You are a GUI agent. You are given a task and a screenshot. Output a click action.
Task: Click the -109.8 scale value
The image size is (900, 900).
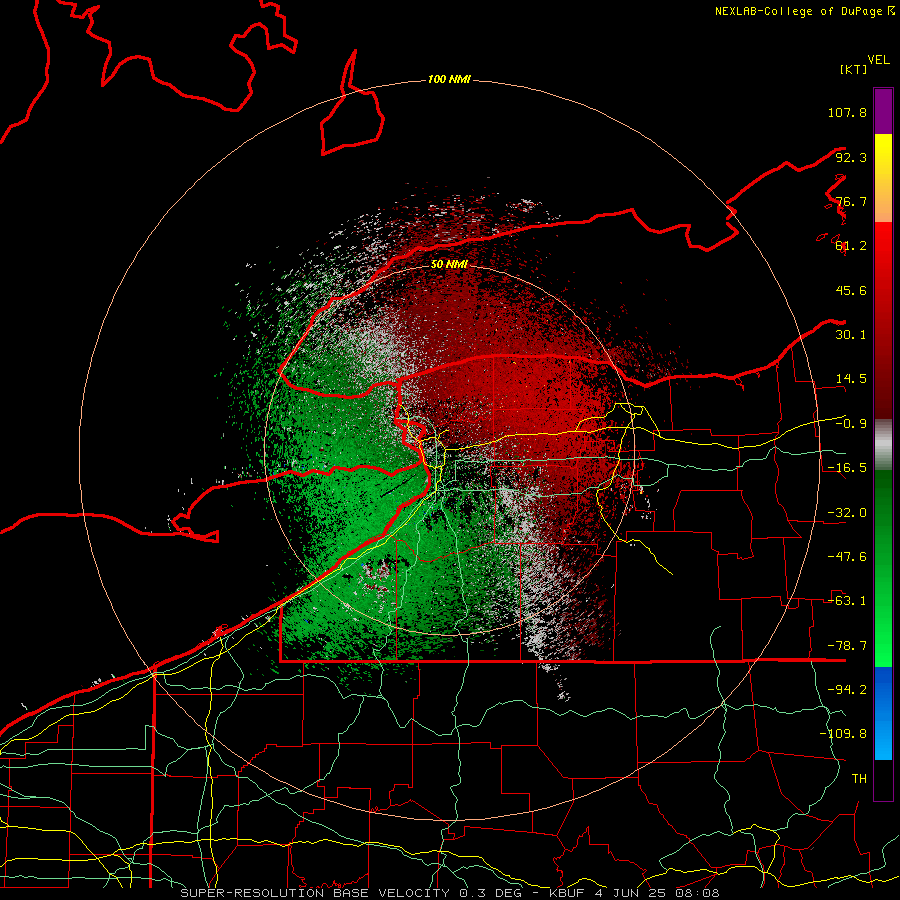[x=843, y=734]
